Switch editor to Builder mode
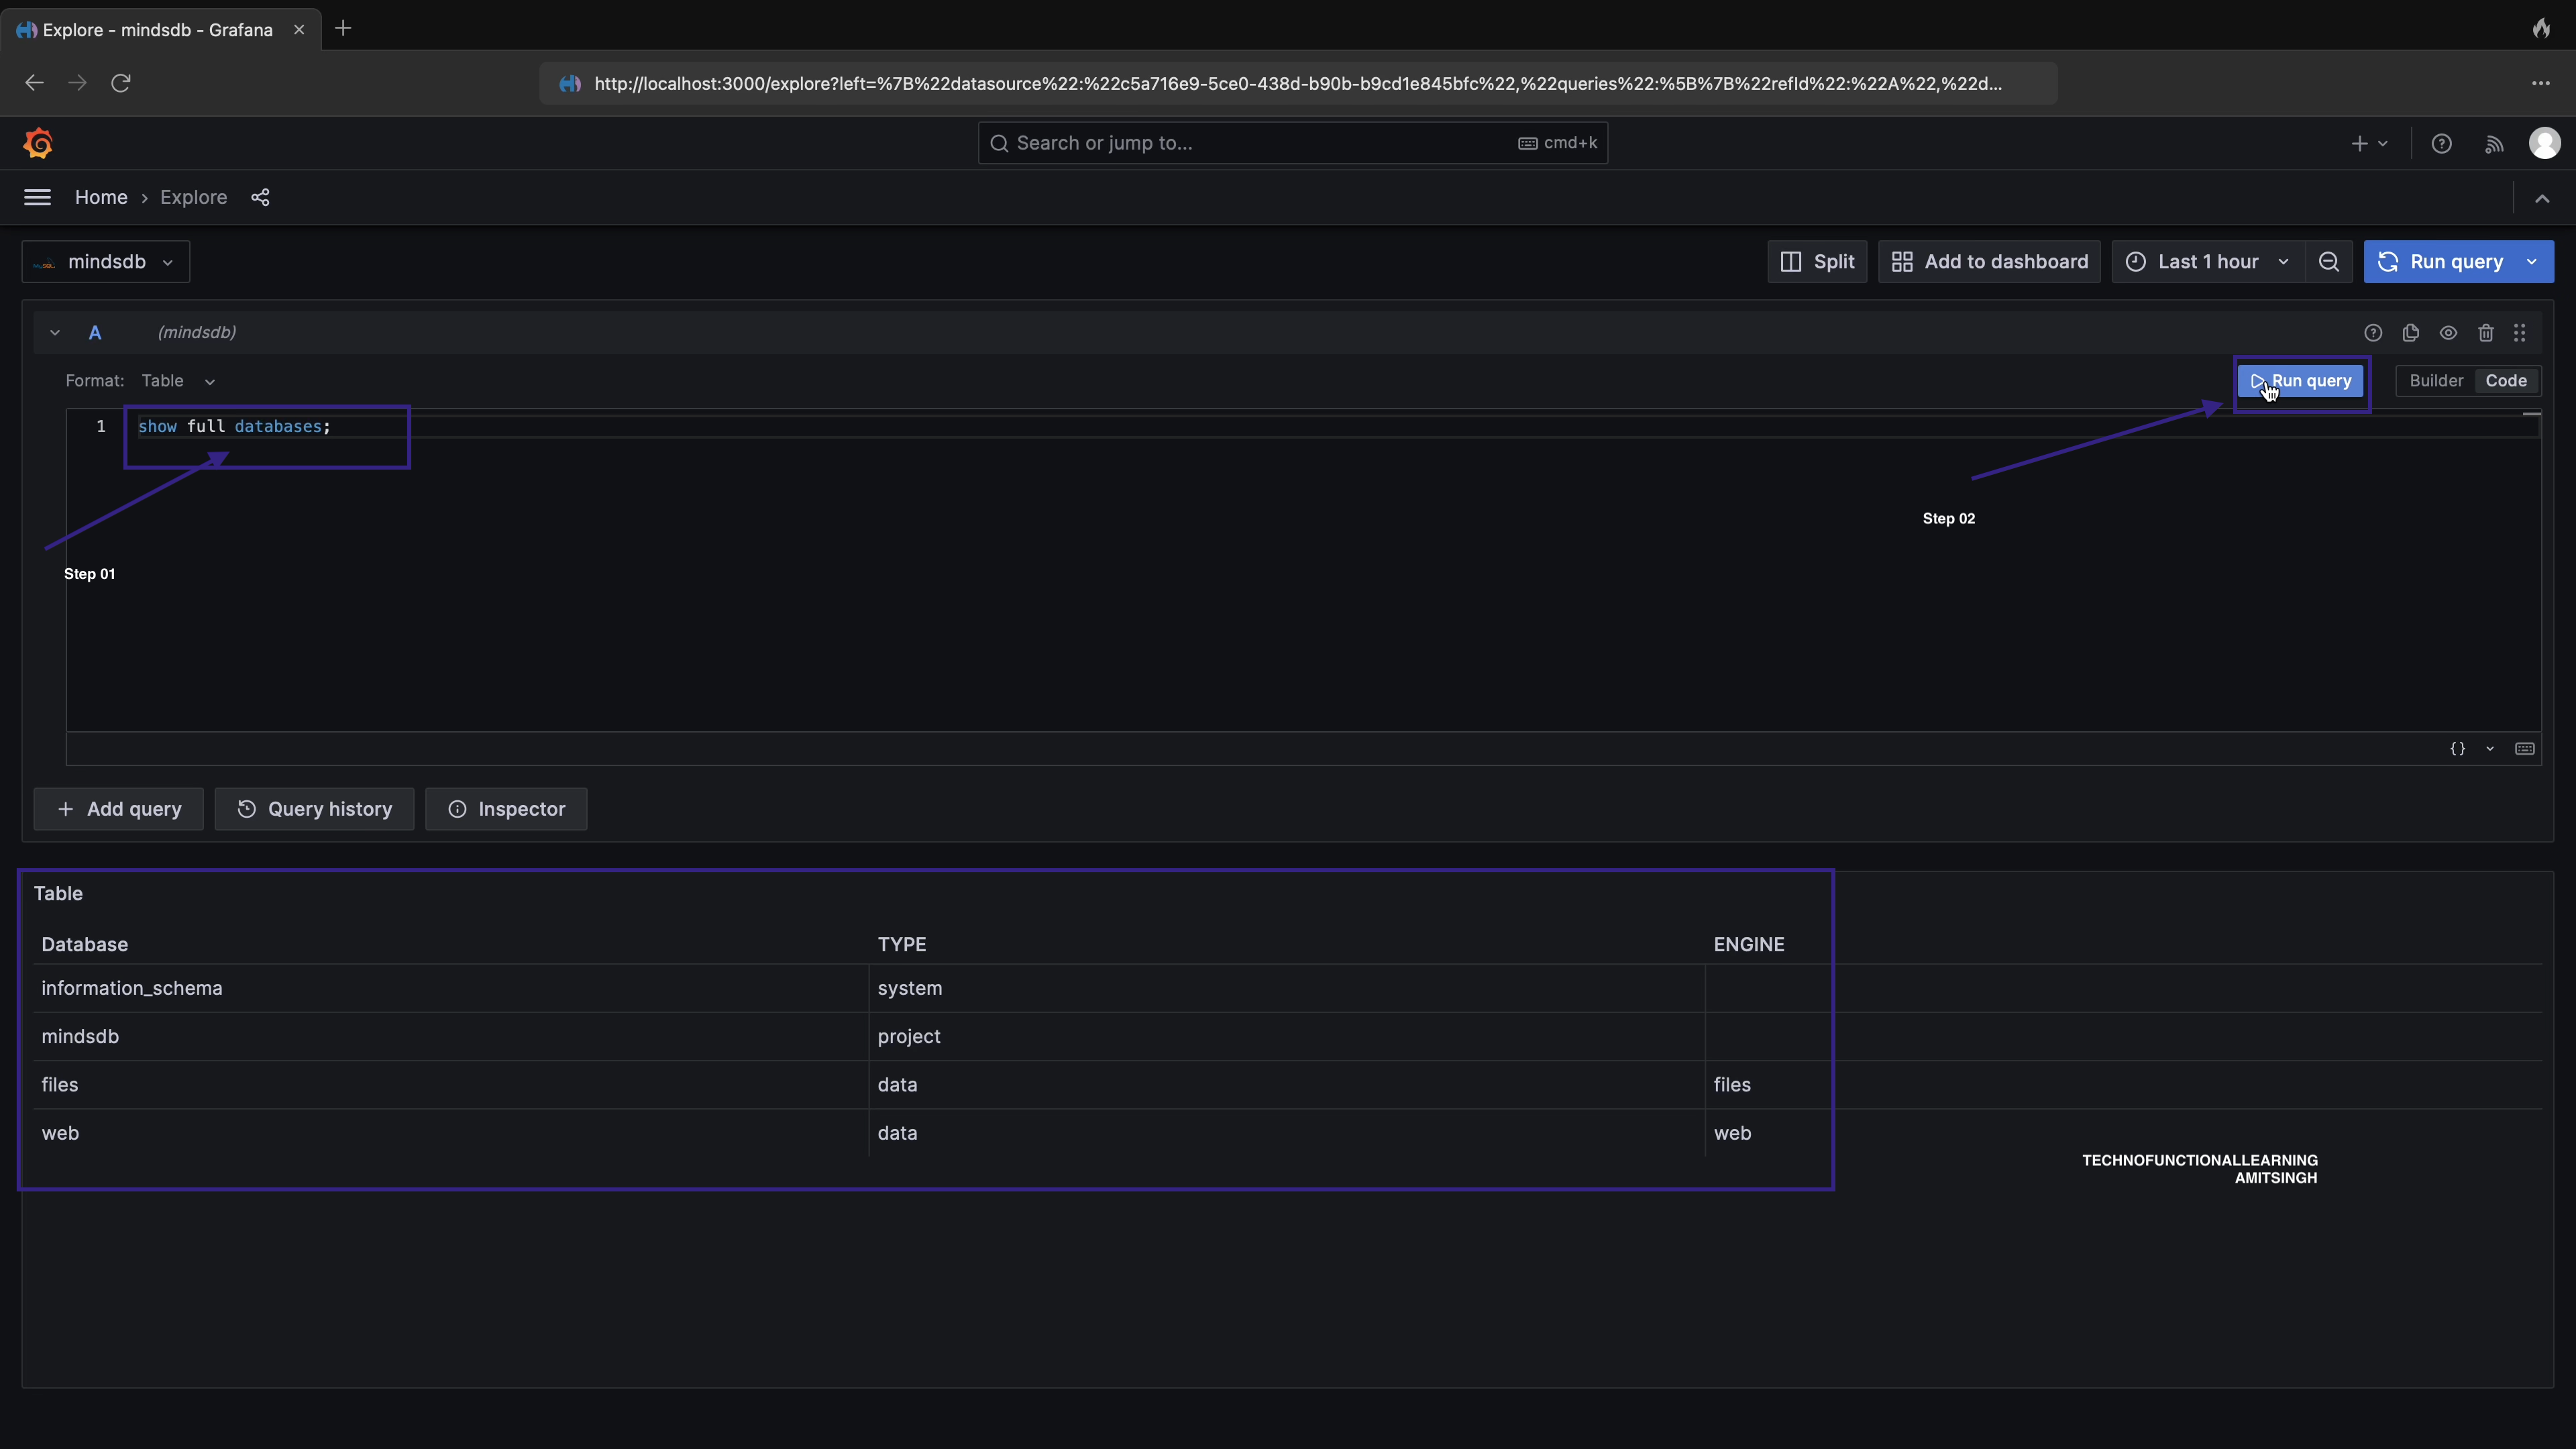The image size is (2576, 1449). [x=2436, y=381]
